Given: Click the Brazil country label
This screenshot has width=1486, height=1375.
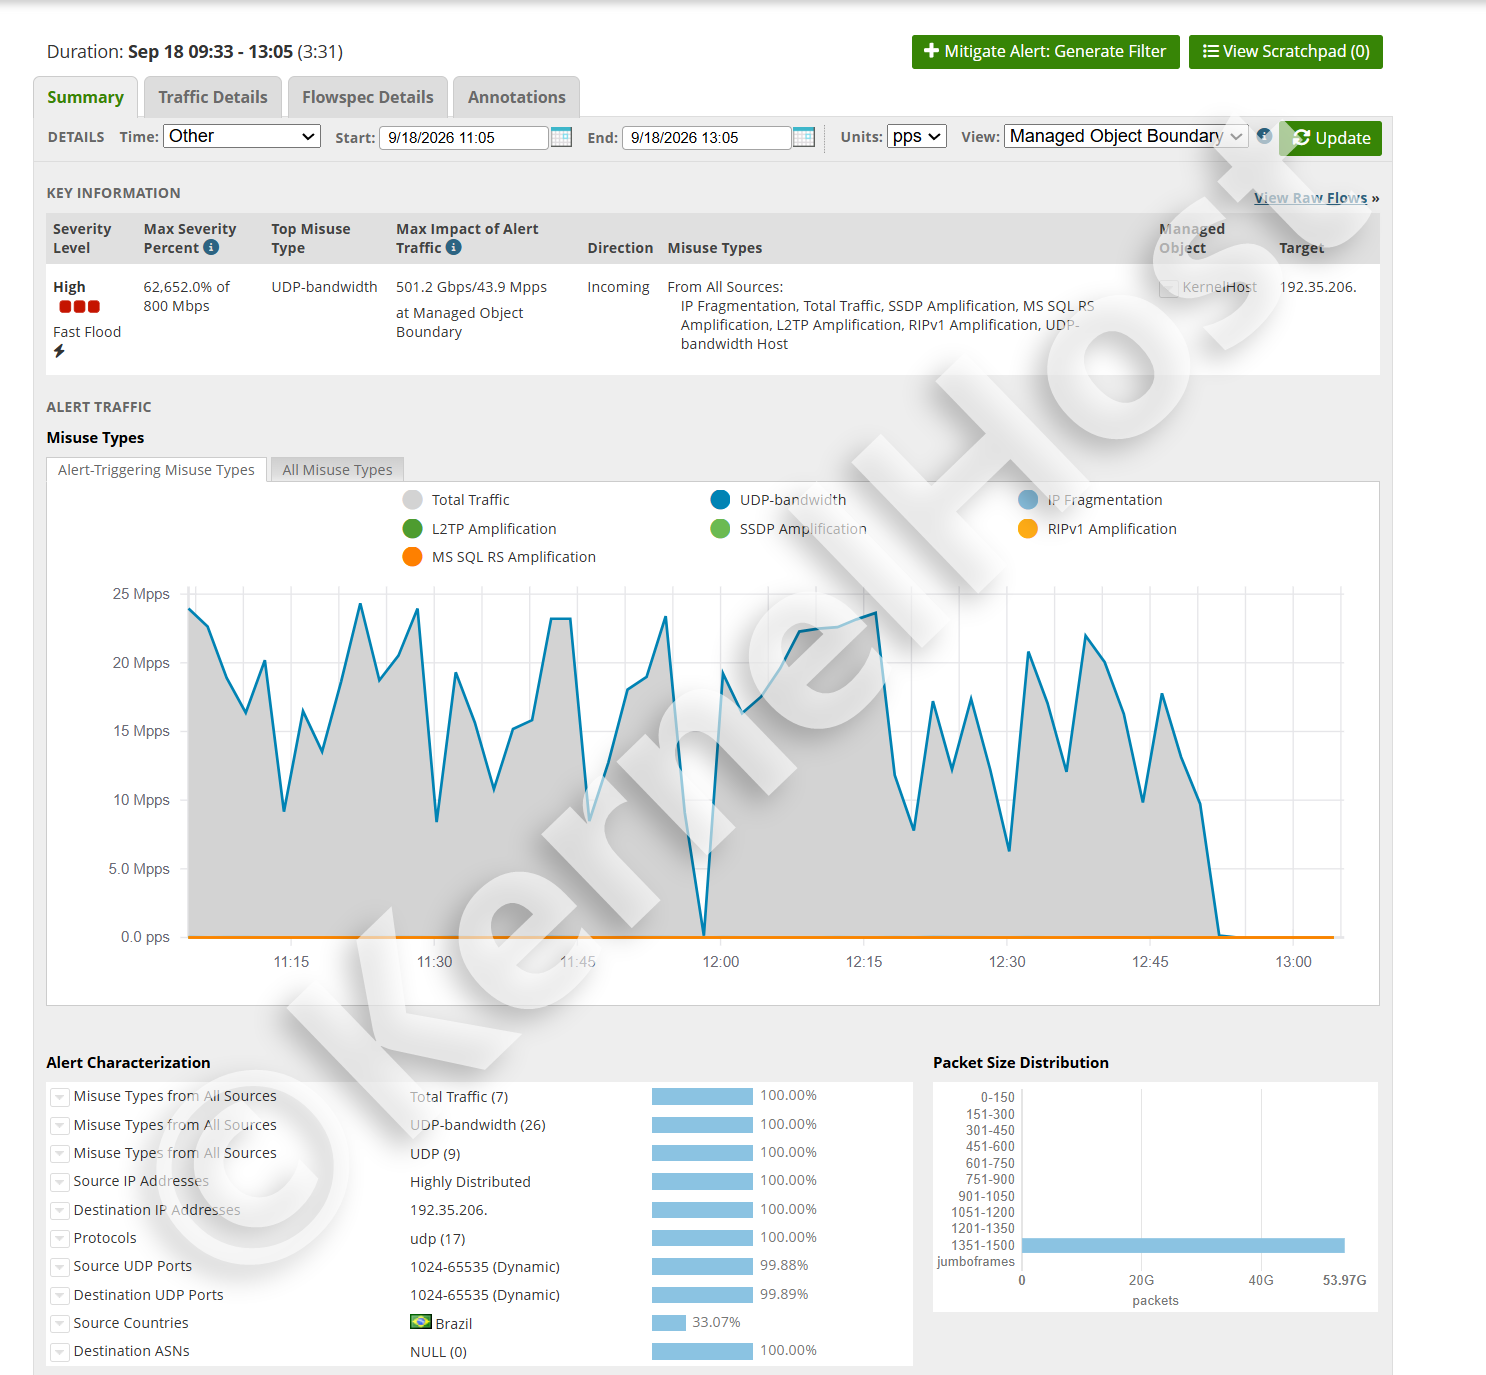Looking at the screenshot, I should click(453, 1324).
